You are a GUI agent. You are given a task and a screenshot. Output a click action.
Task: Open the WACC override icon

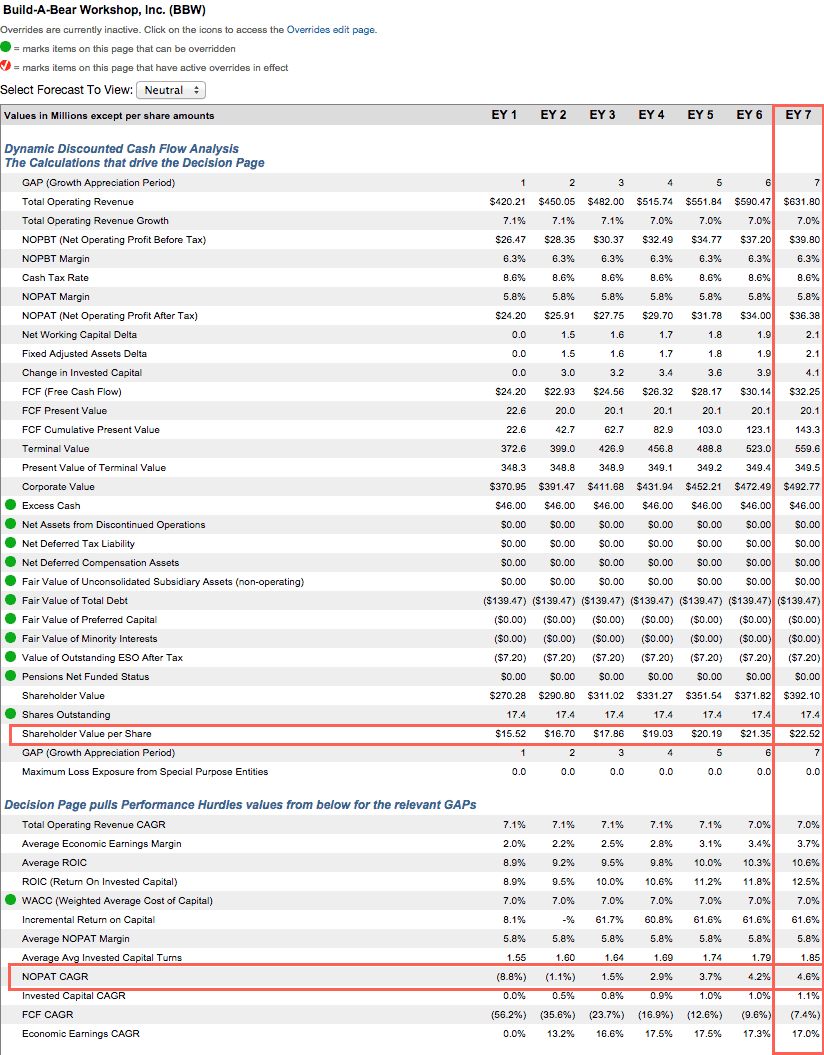click(10, 900)
